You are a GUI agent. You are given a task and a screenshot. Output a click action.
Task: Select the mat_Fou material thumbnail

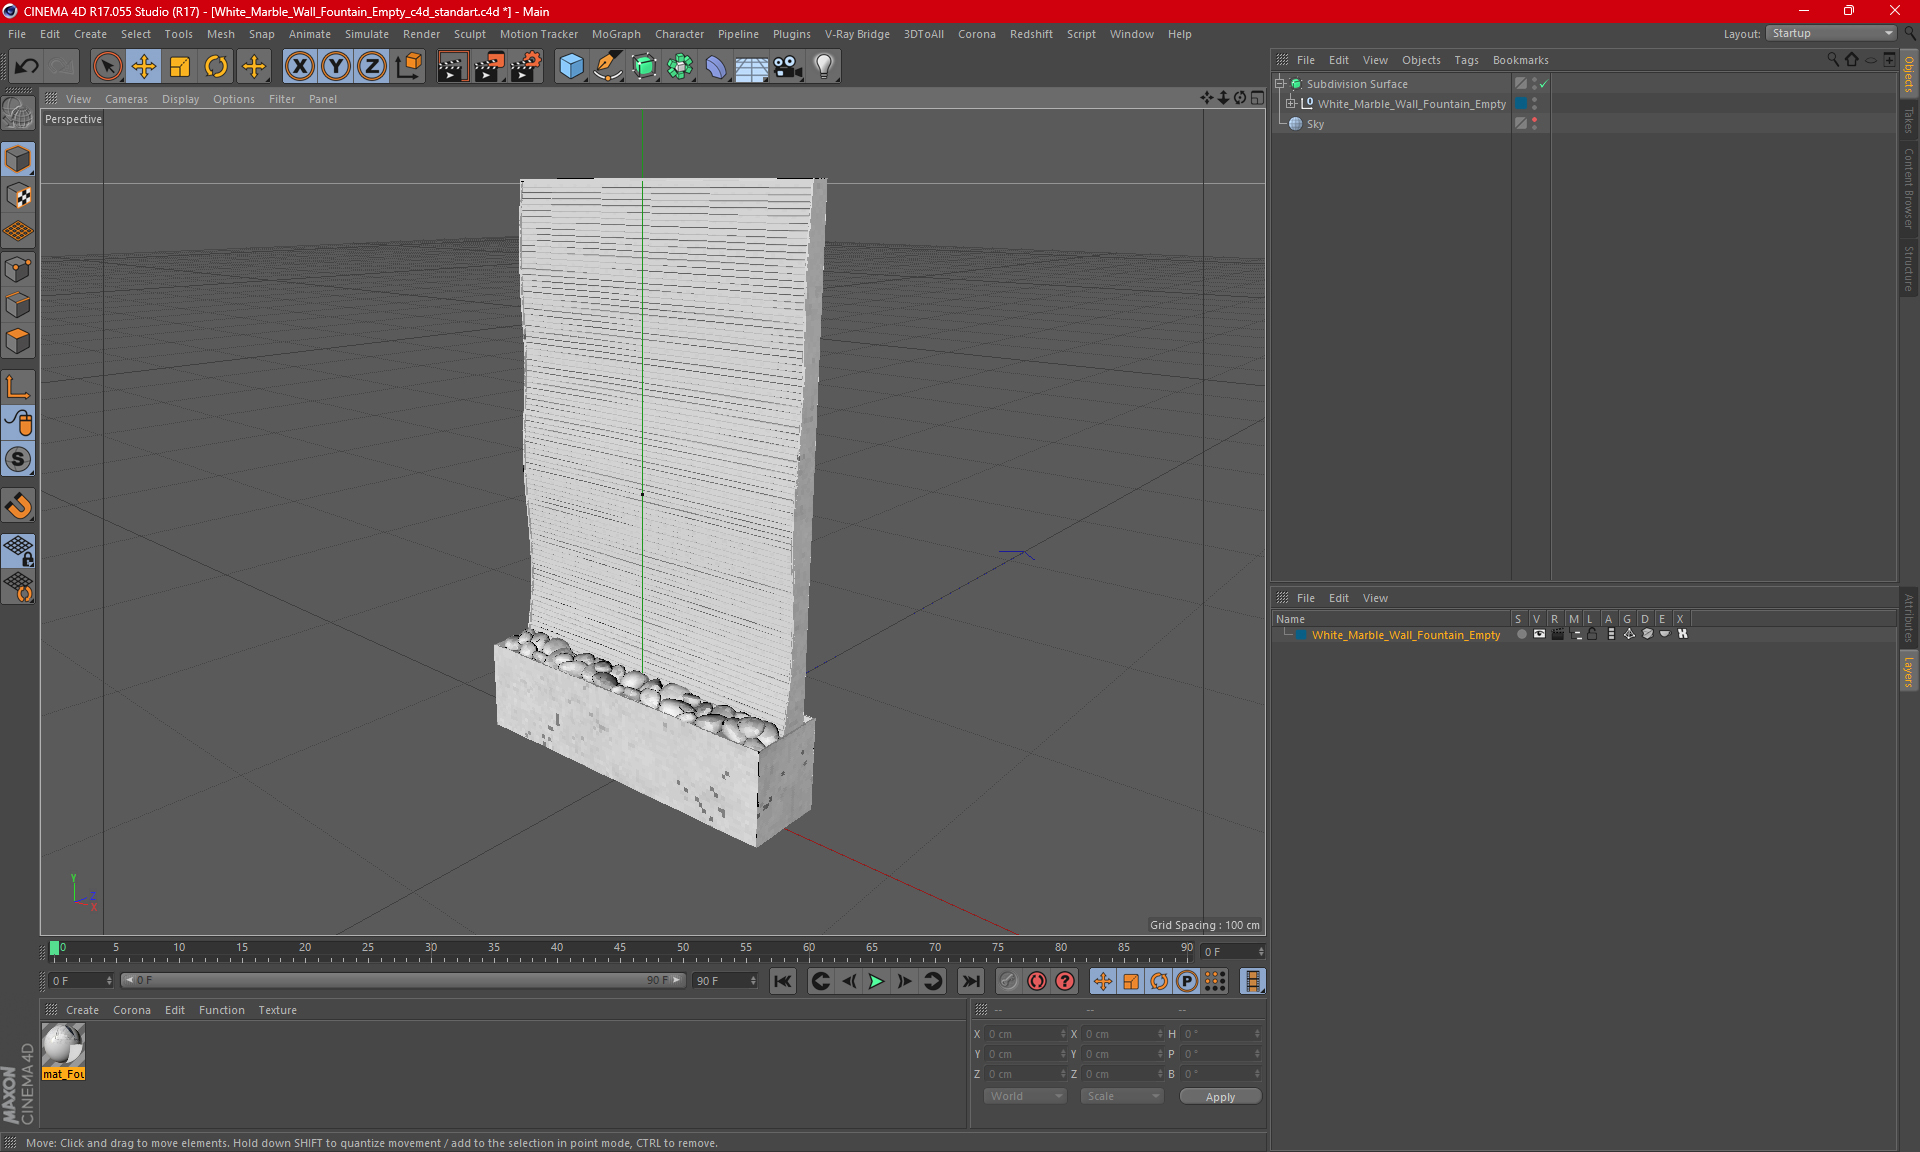[x=63, y=1046]
